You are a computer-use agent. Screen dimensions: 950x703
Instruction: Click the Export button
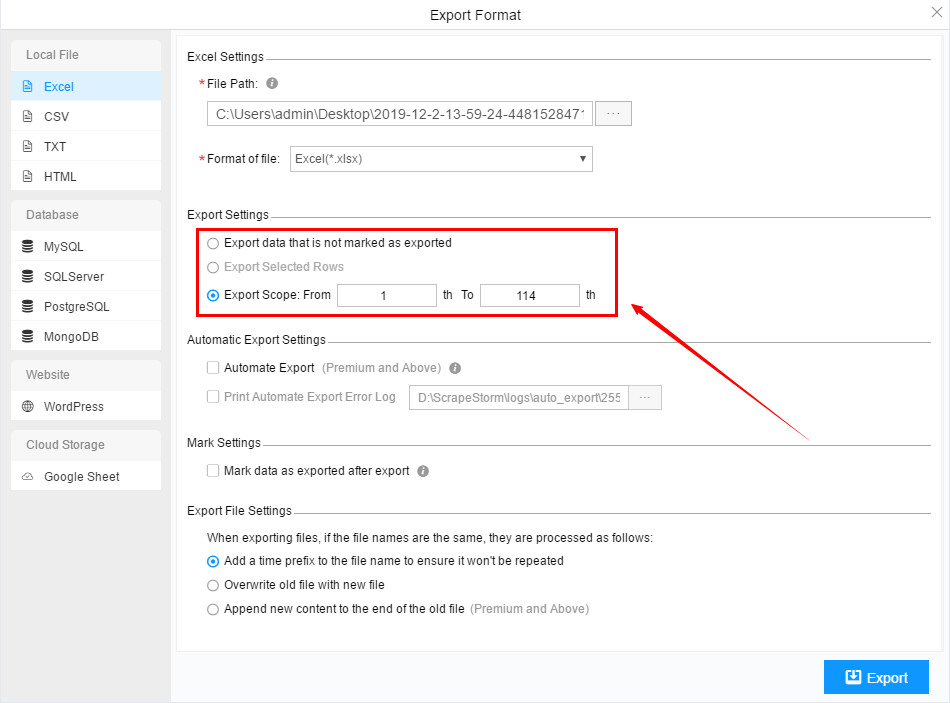tap(876, 677)
